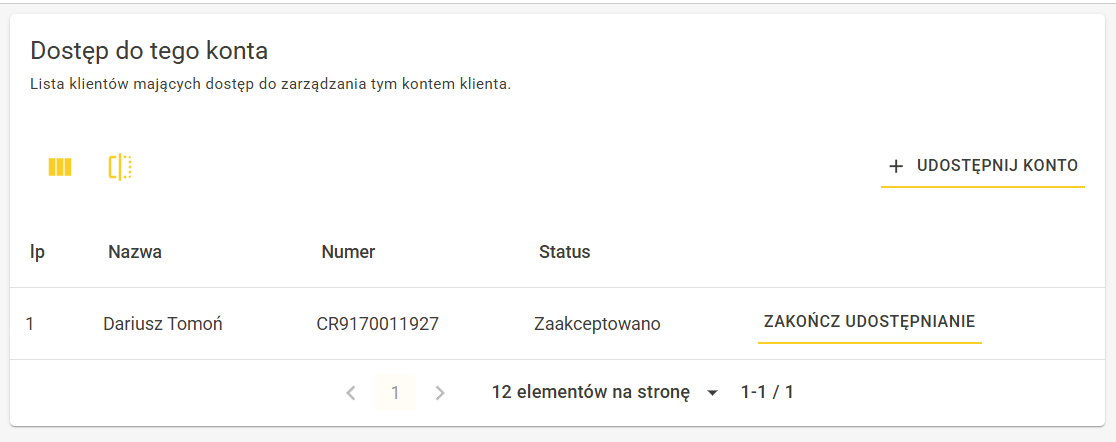1116x442 pixels.
Task: Click the caret arrow beside elementów na stronę
Action: tap(712, 393)
